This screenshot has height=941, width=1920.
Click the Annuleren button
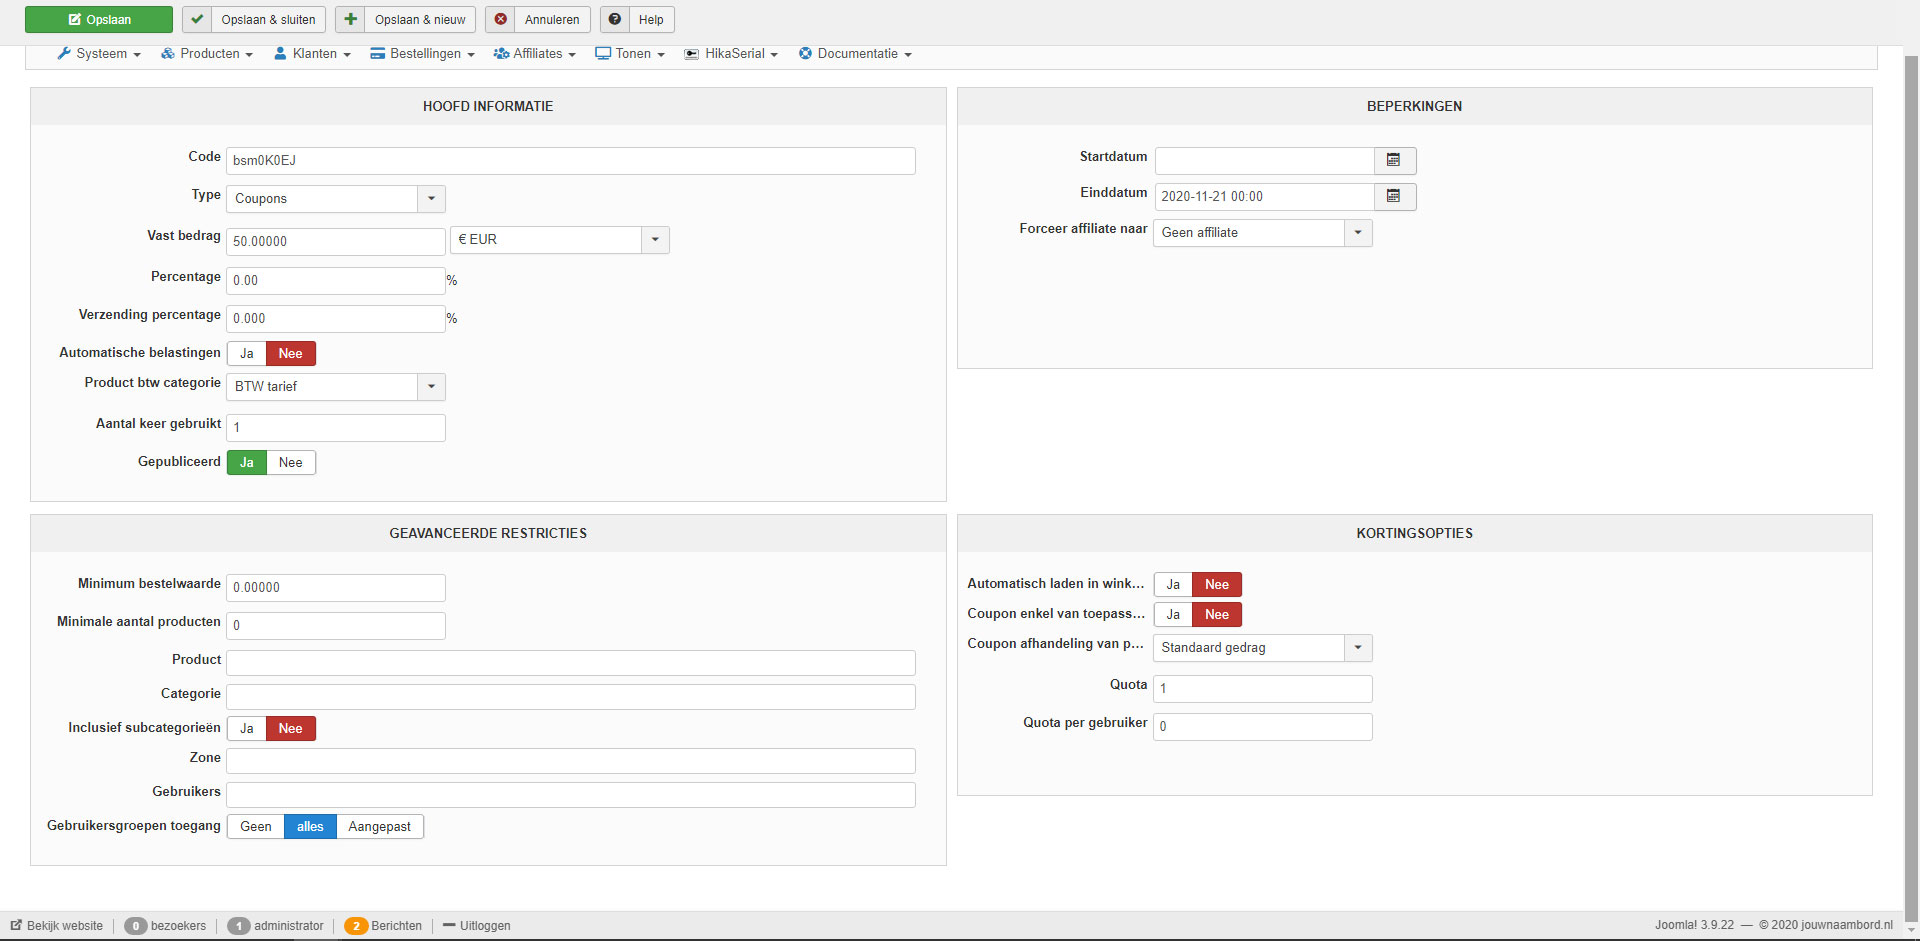pyautogui.click(x=538, y=19)
